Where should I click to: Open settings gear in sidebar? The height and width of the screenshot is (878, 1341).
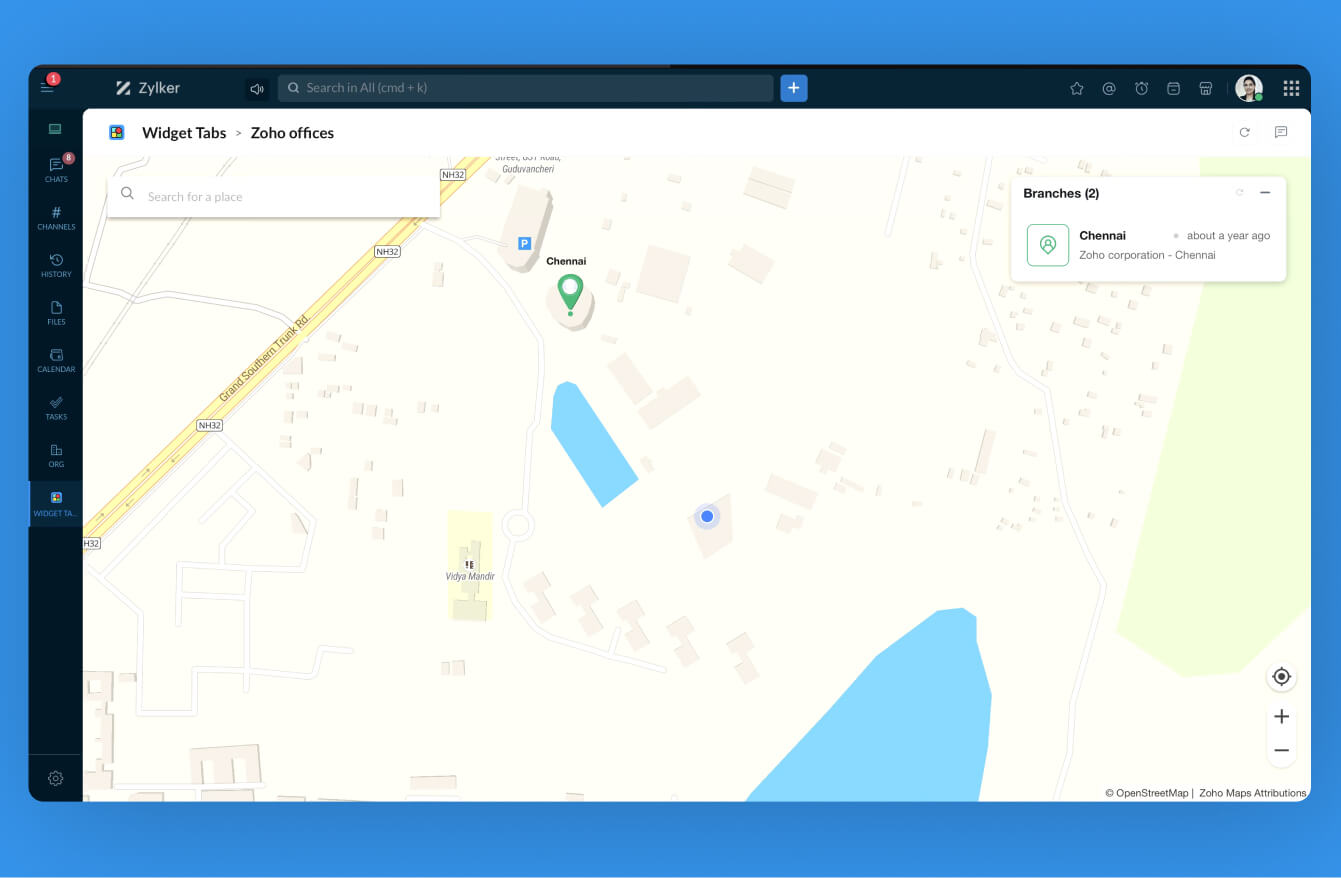[x=56, y=778]
